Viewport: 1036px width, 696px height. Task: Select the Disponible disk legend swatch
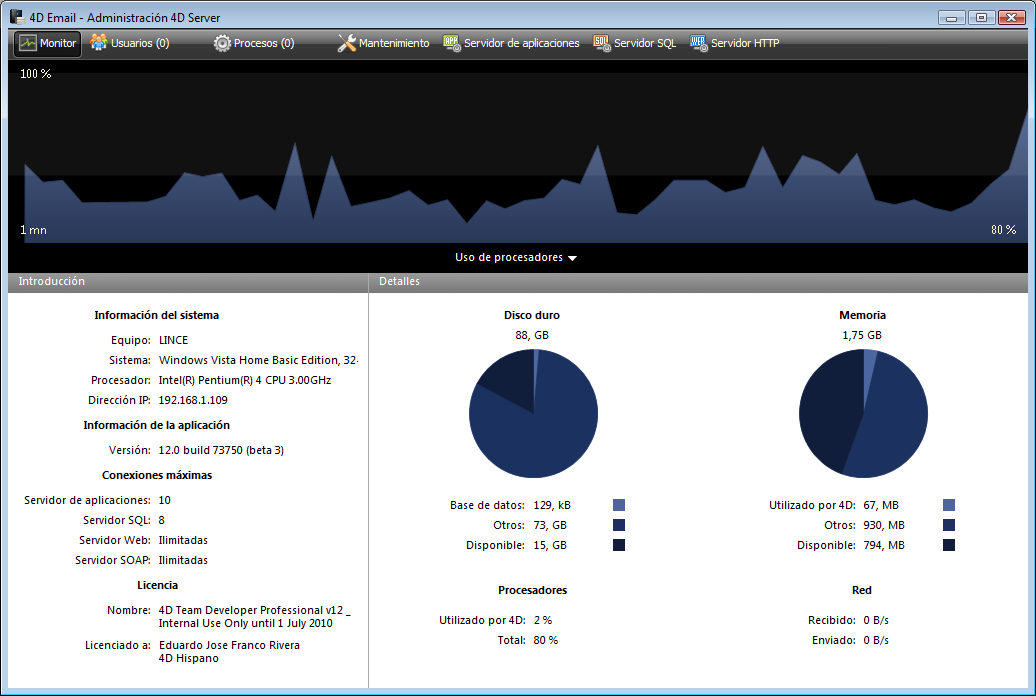619,545
